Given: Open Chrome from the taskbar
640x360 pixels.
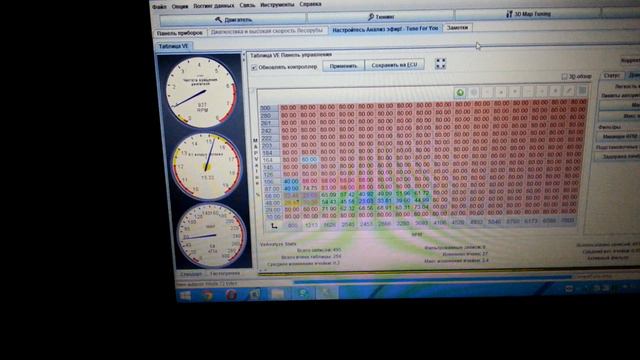Looking at the screenshot, I should coord(207,295).
